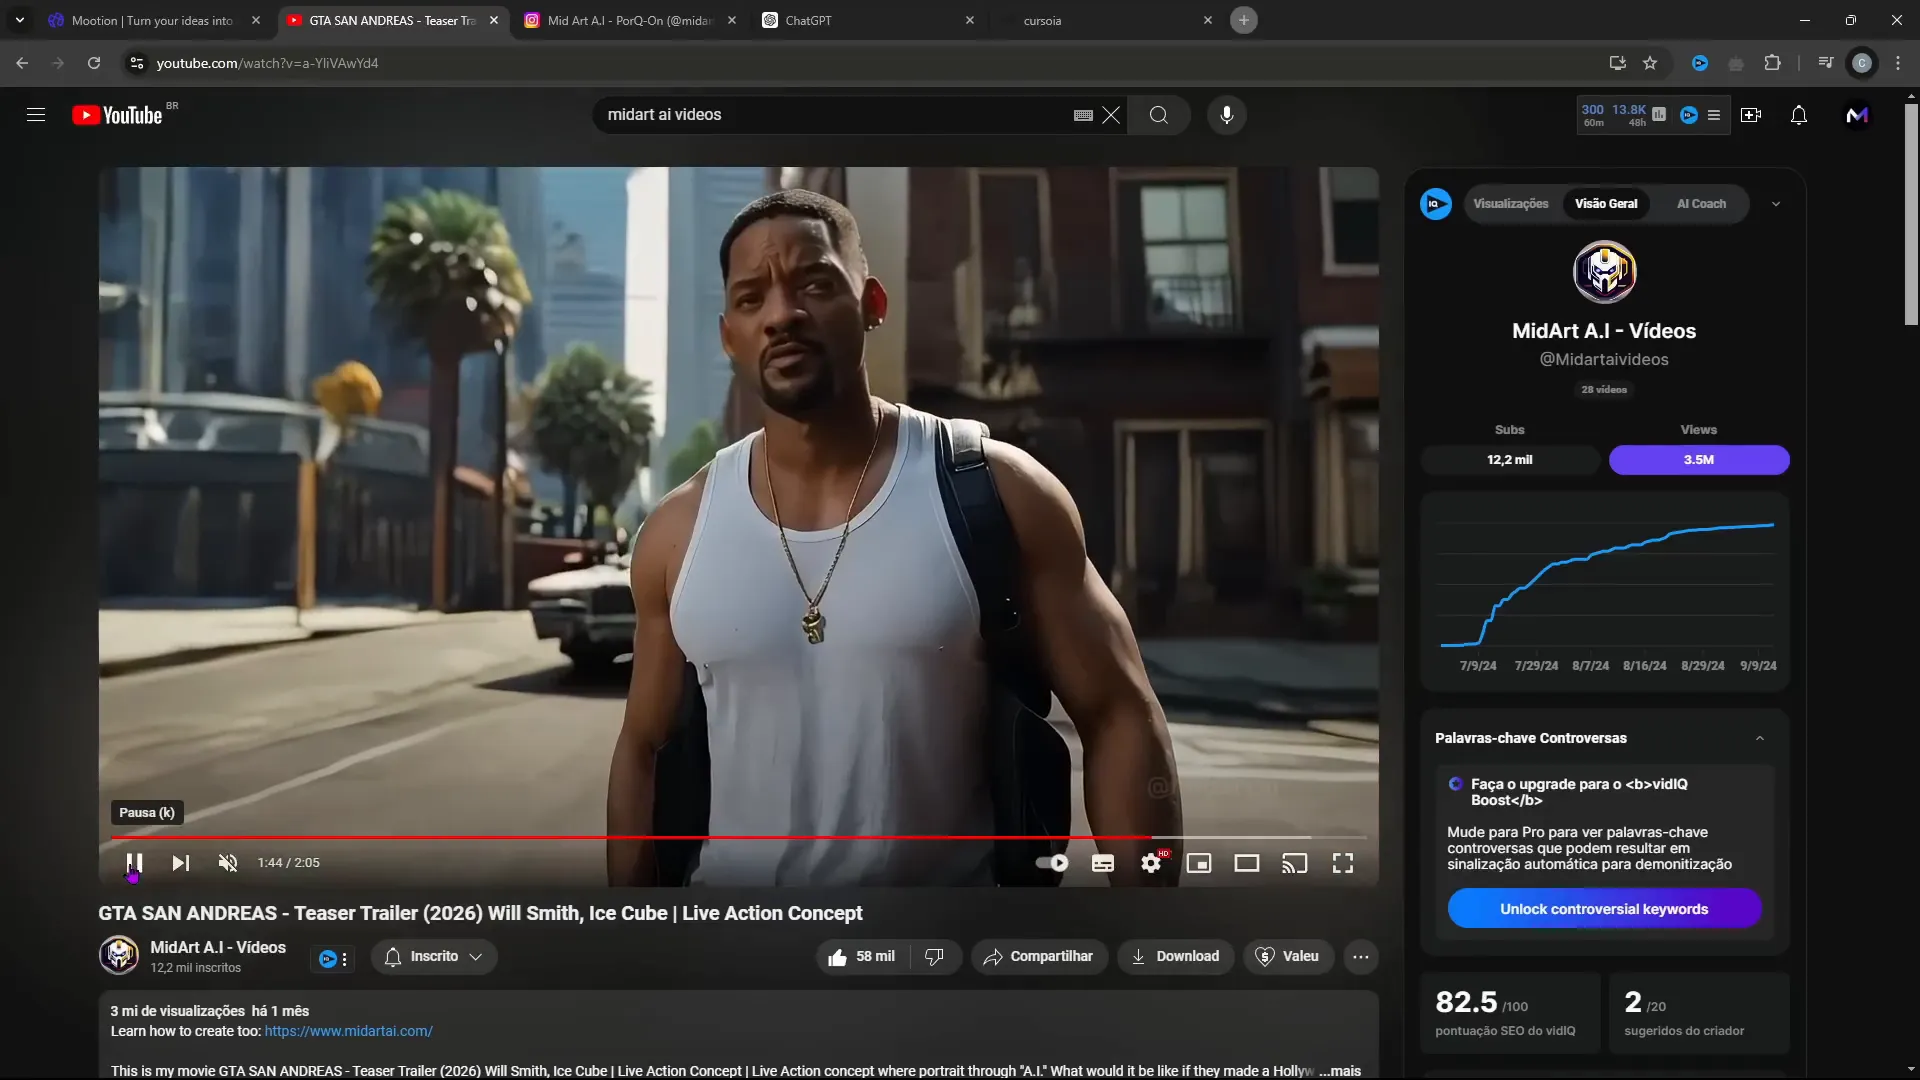Click the 2/20 sugeridos do criador card

pos(1699,1013)
